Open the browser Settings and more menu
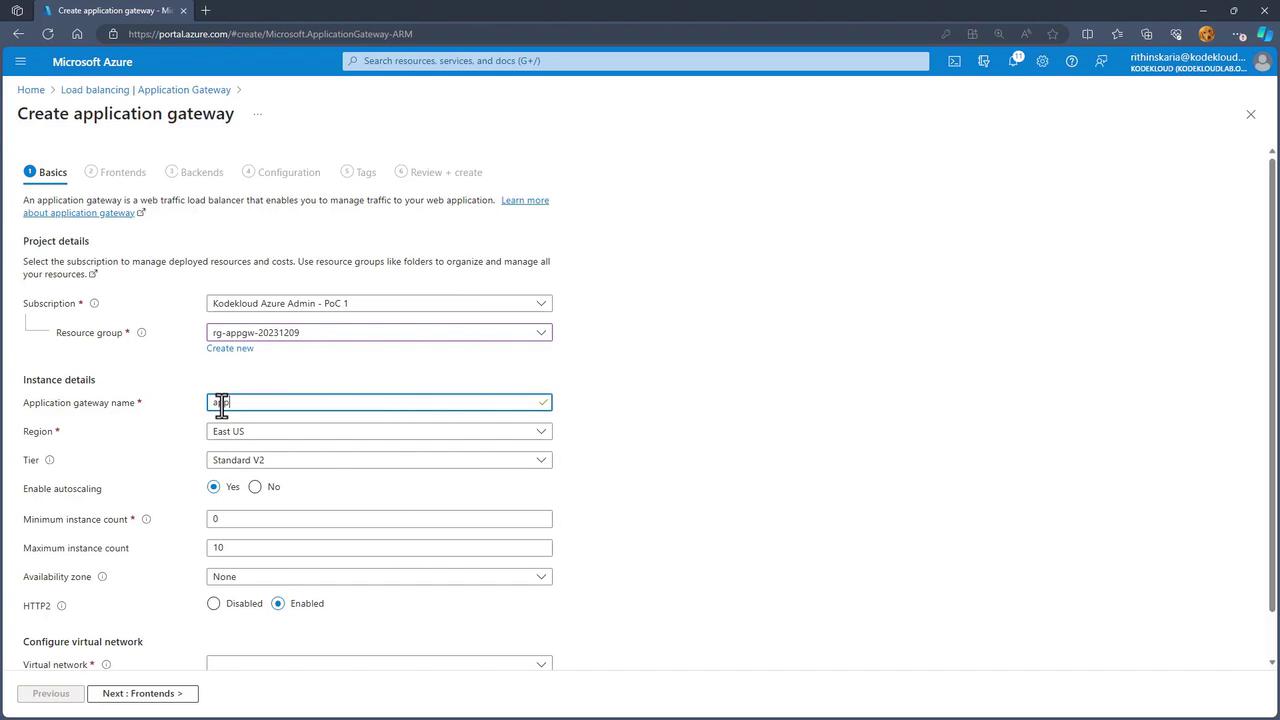 tap(1238, 34)
